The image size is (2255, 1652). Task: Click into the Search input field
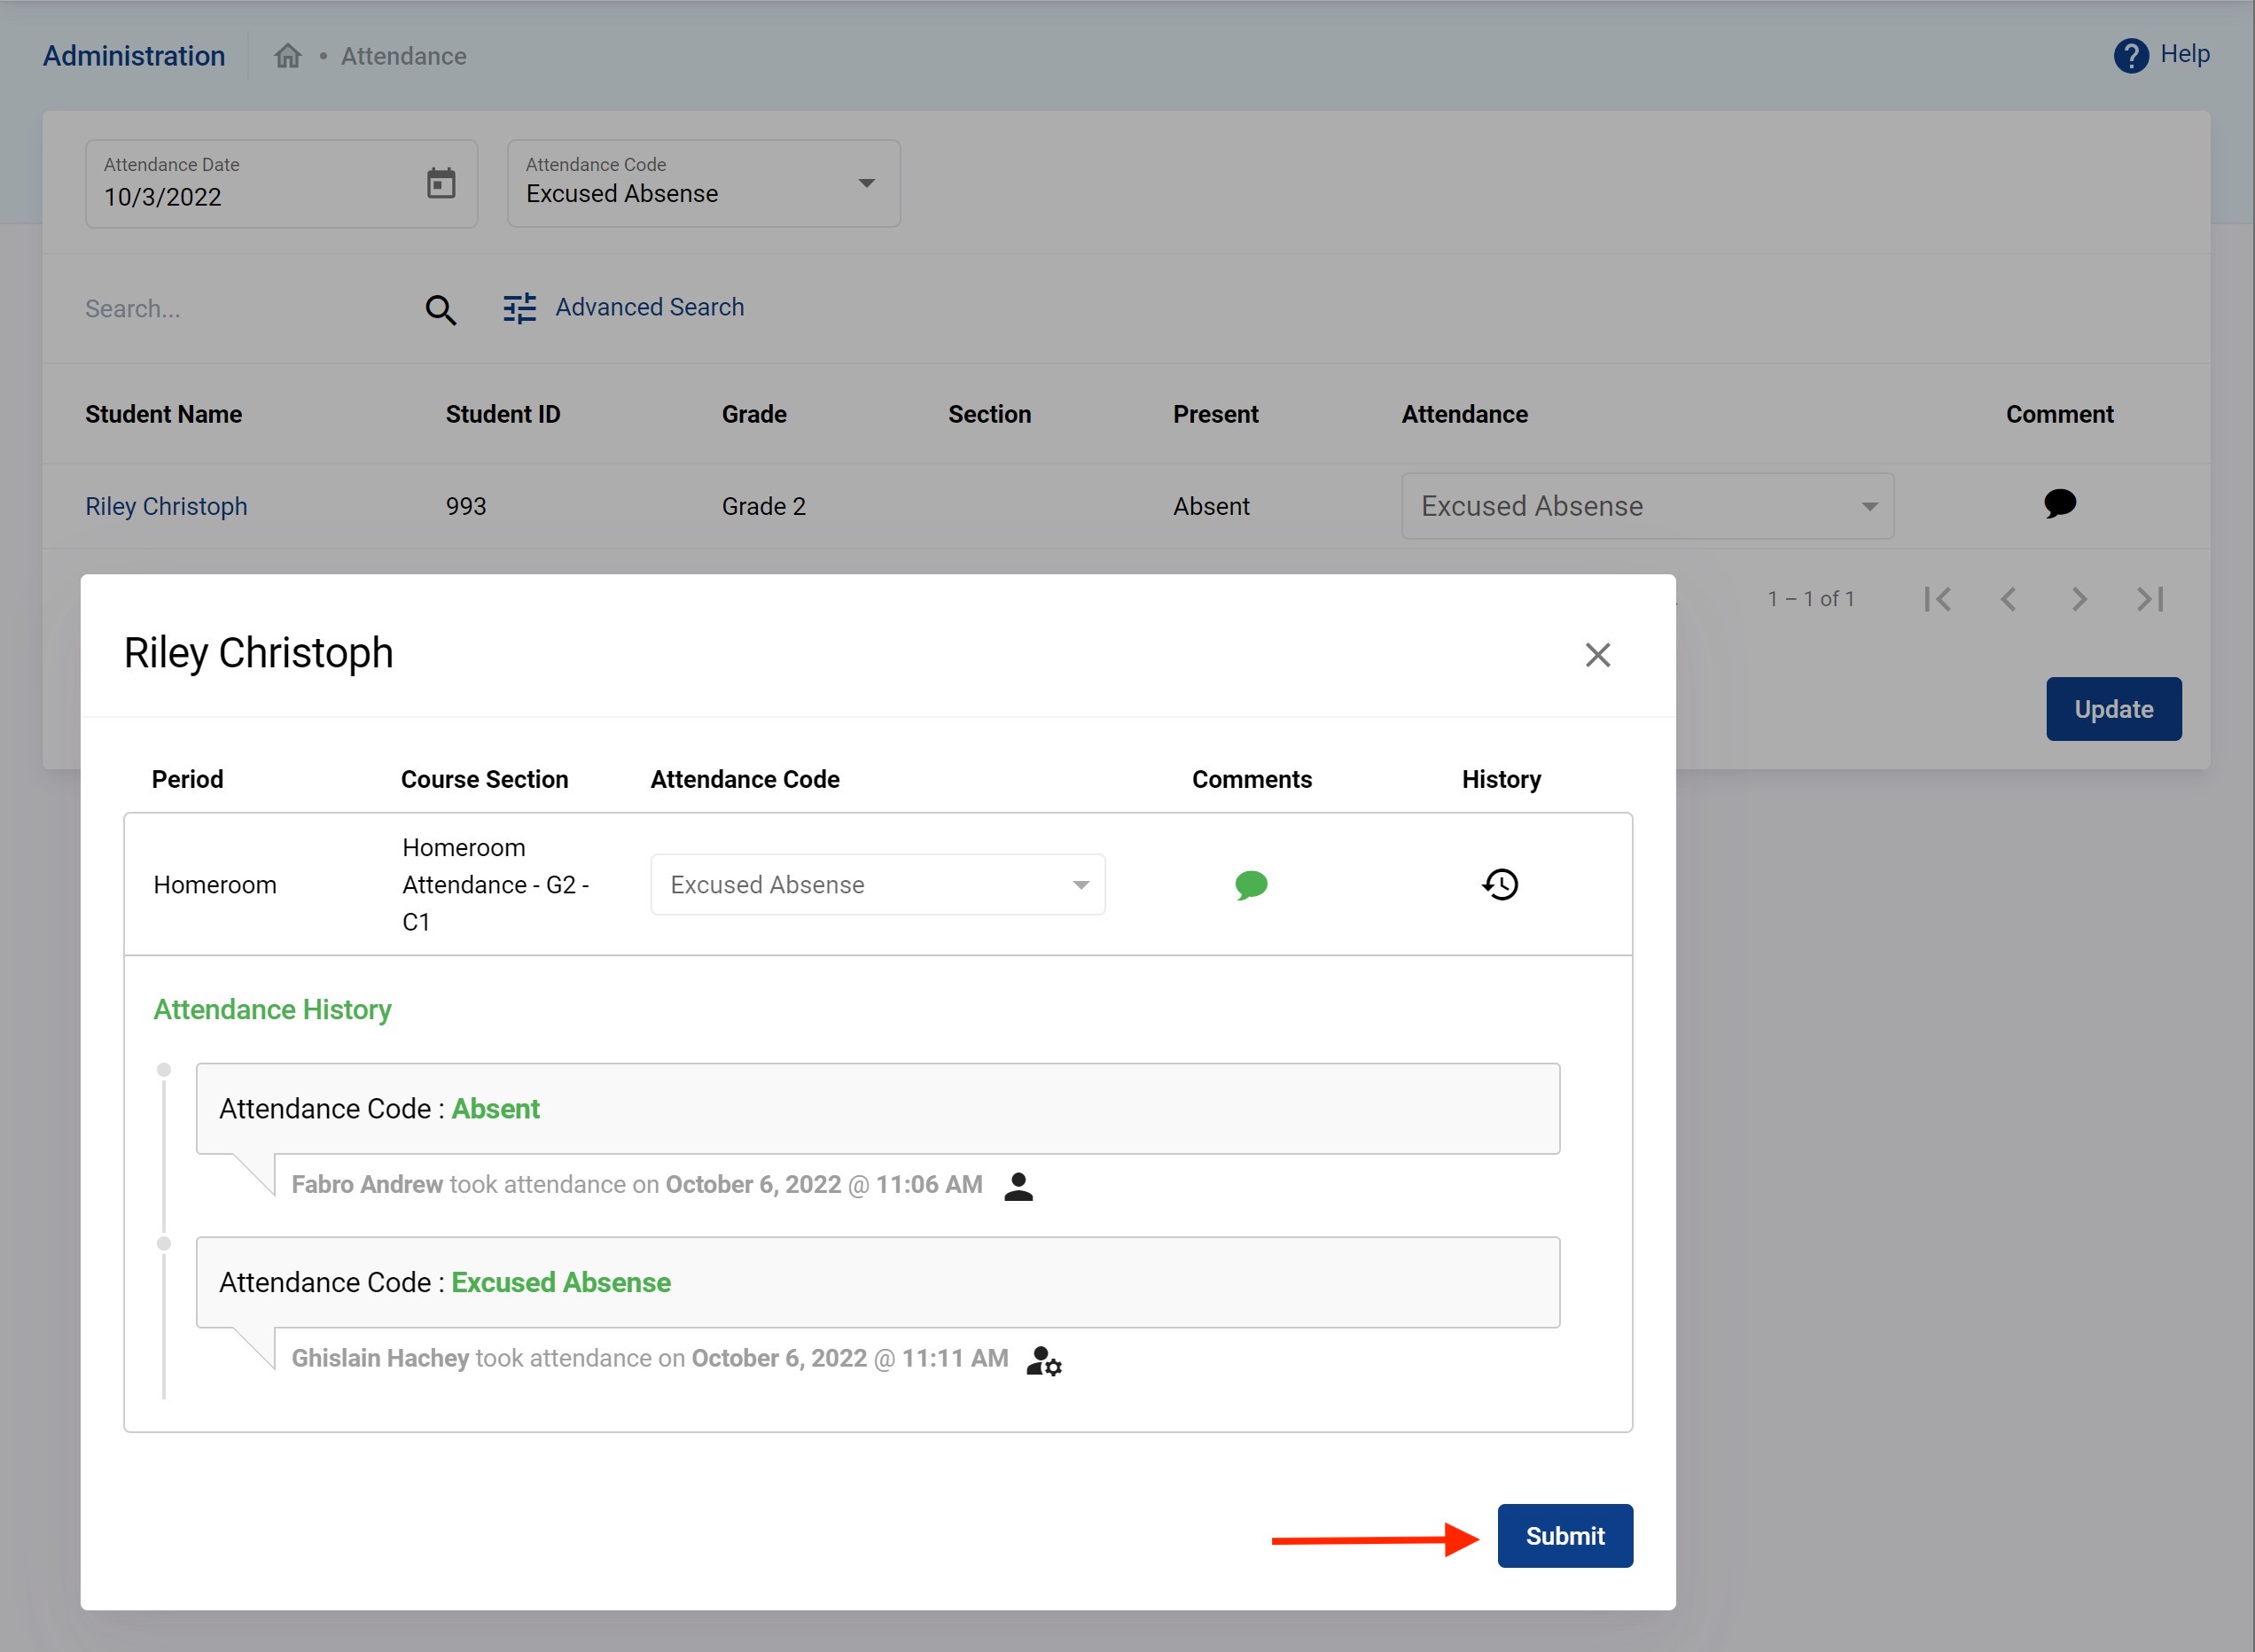[240, 309]
